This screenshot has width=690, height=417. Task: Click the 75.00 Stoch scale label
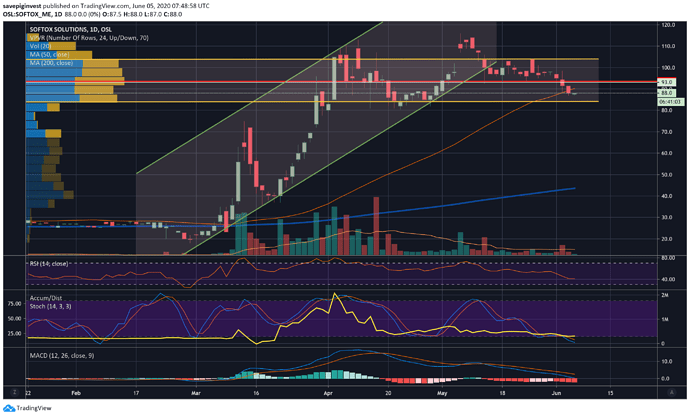[x=15, y=304]
